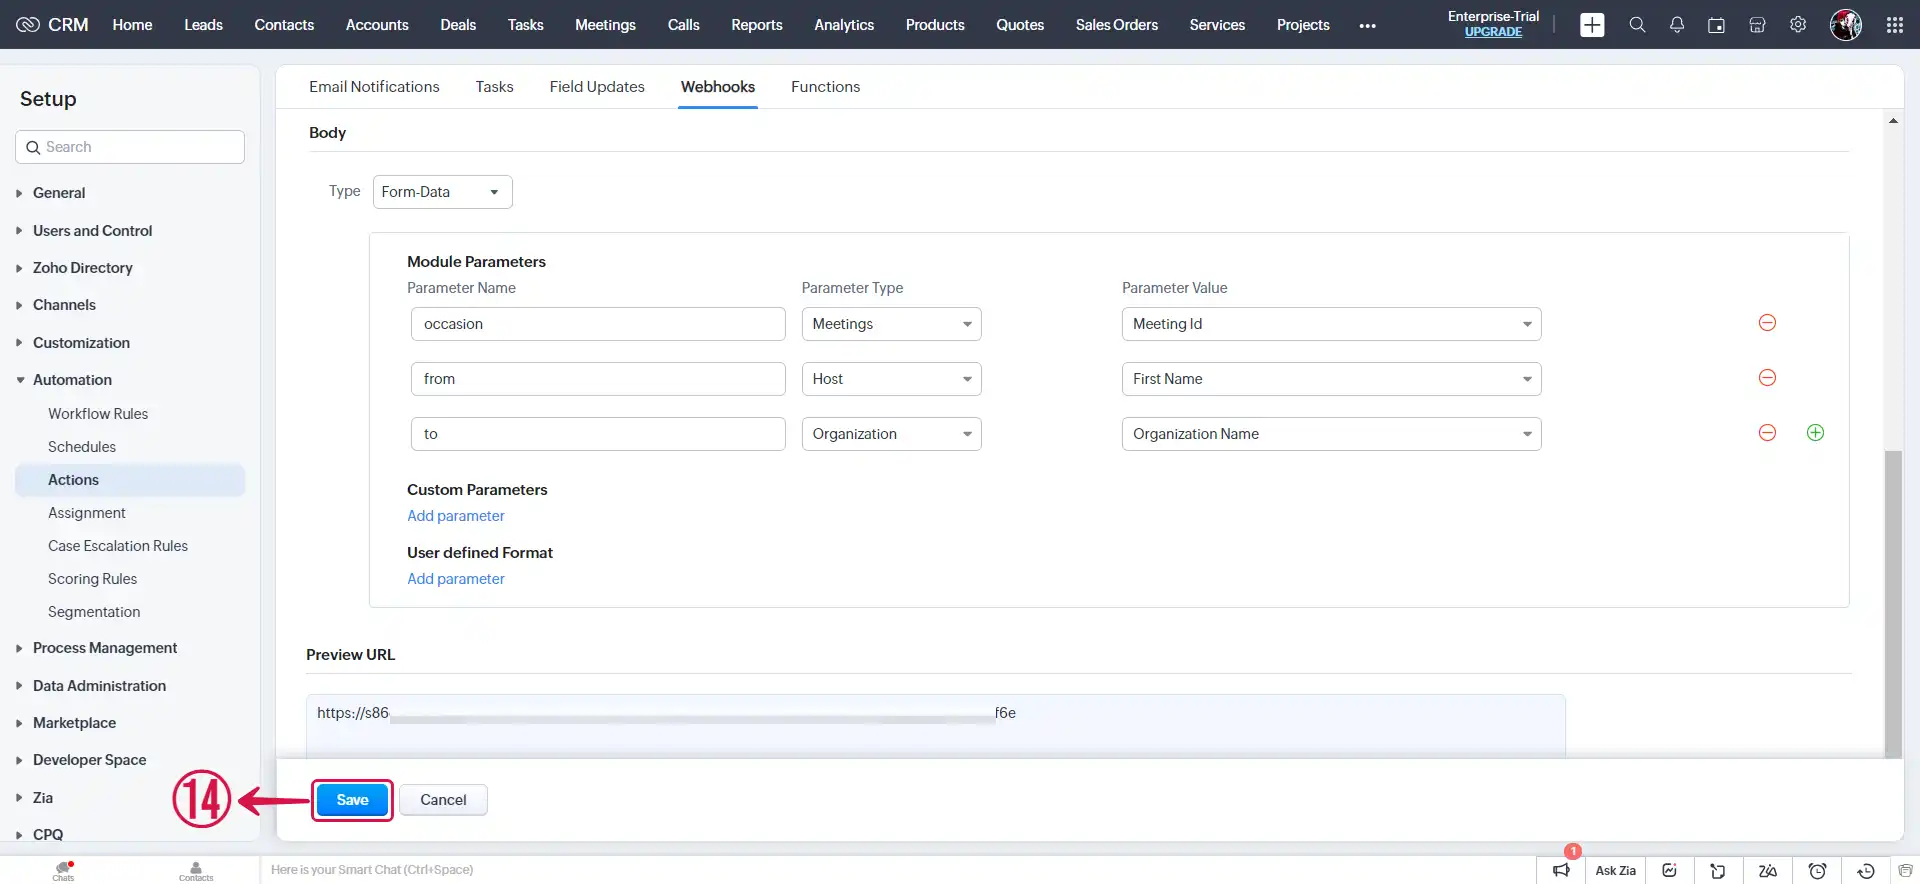
Task: Click the vertical scrollbar of the form
Action: pos(1892,604)
